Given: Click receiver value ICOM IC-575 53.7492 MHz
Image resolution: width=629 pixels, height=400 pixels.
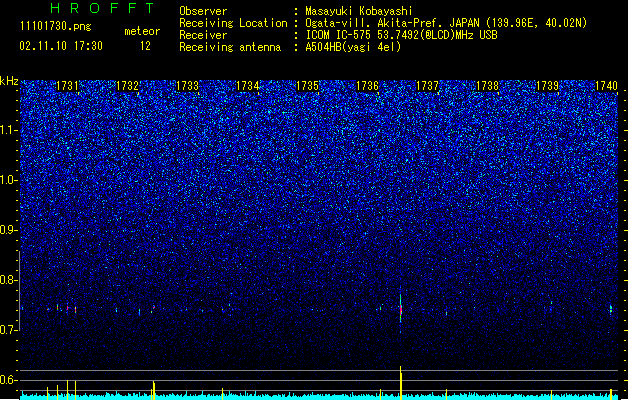Looking at the screenshot, I should pyautogui.click(x=401, y=35).
